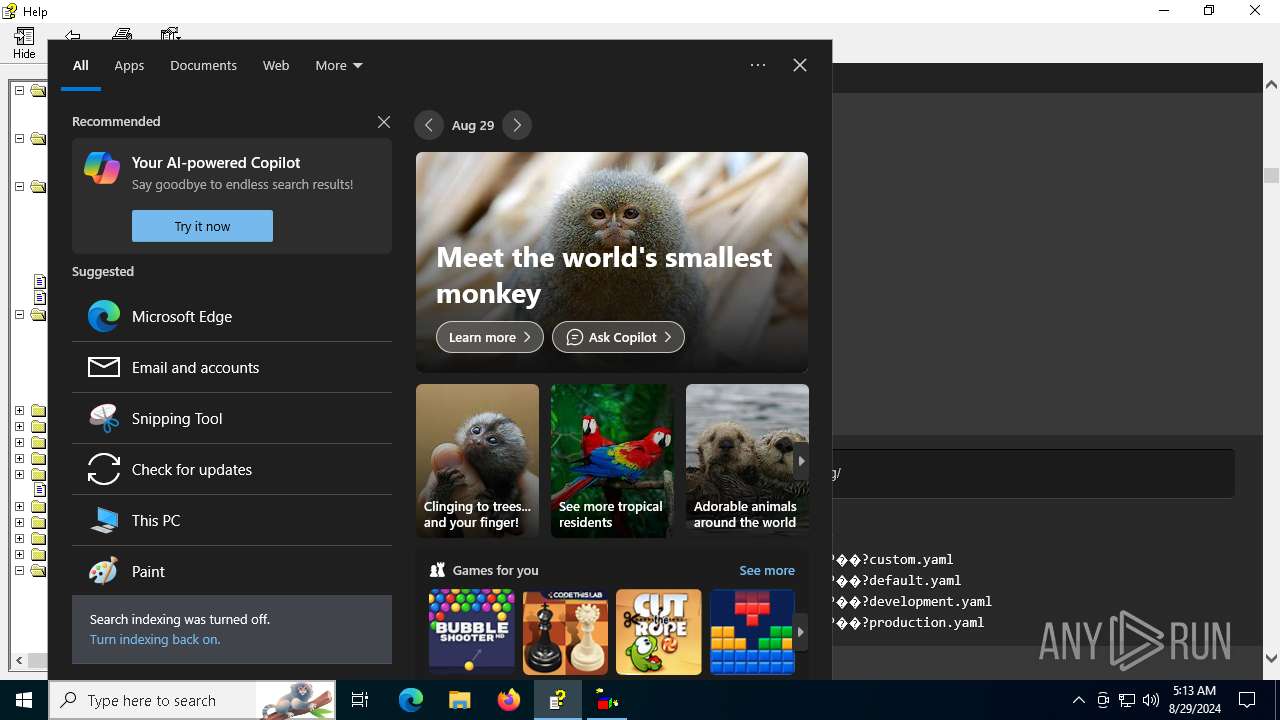Click the Help content scroll up arrow

tap(1271, 85)
